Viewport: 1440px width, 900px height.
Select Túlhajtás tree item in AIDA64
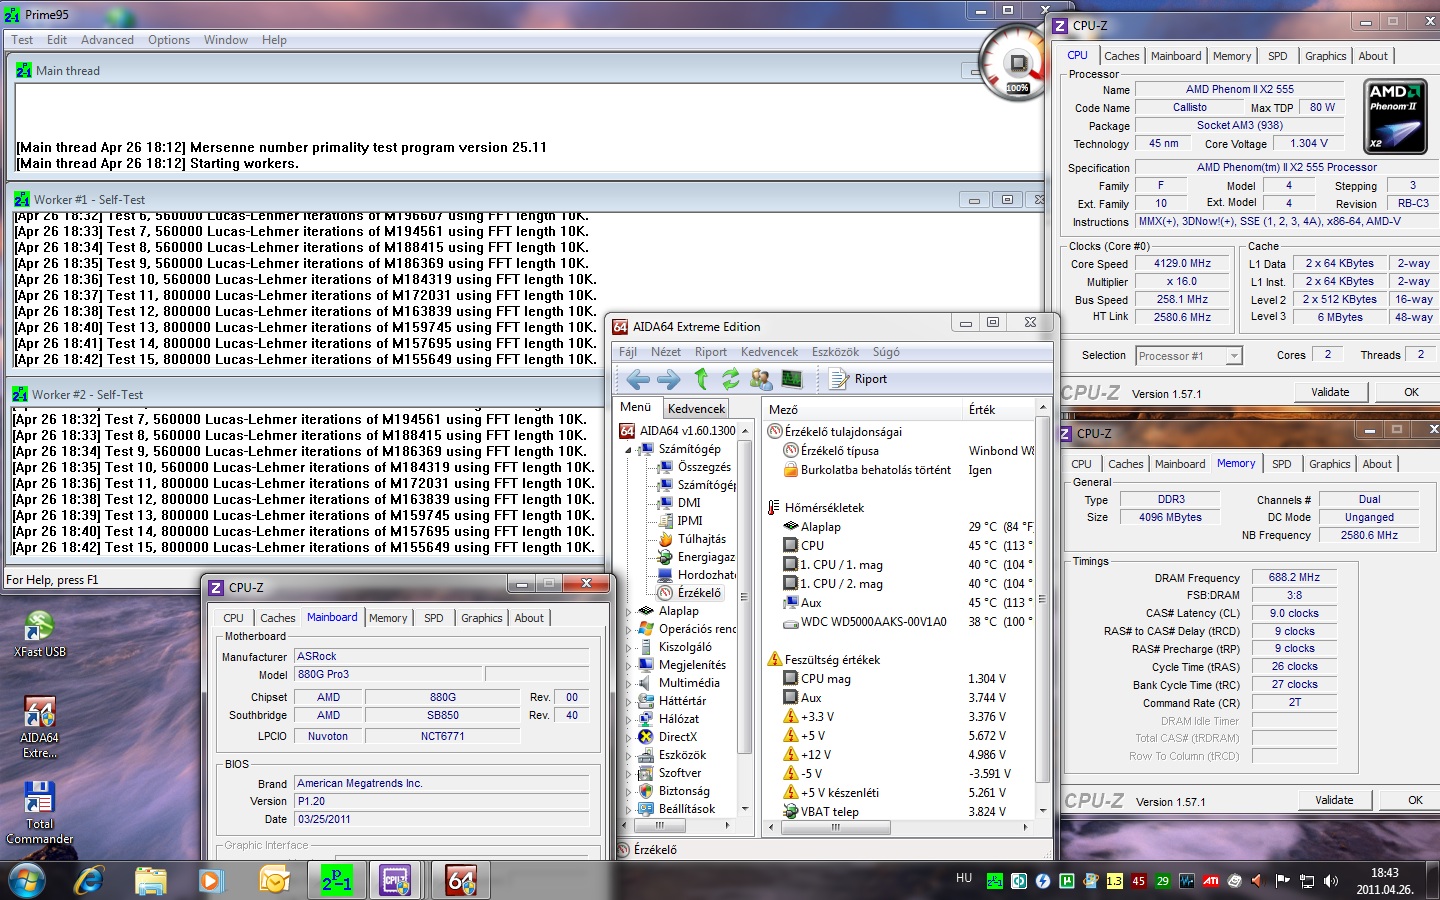(701, 539)
